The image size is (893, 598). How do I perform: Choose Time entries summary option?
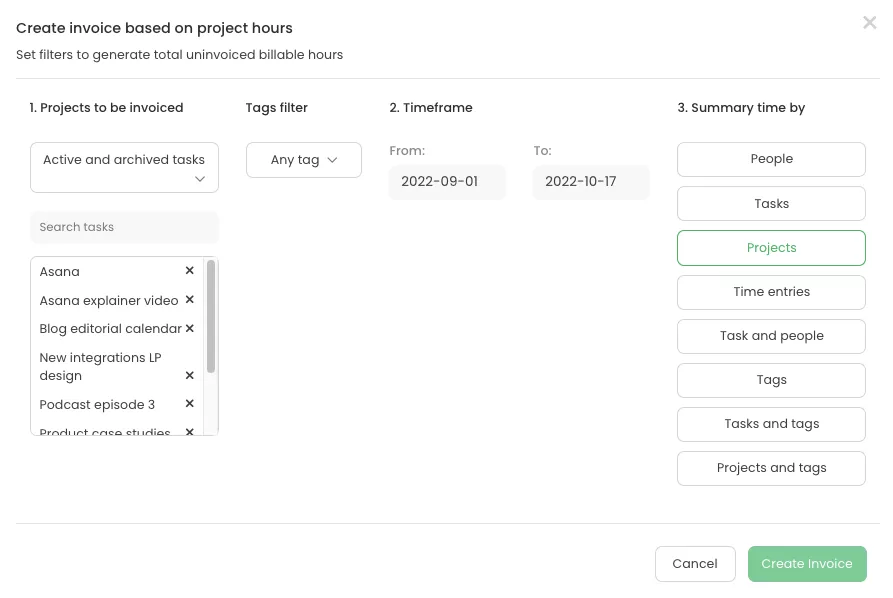(x=771, y=292)
